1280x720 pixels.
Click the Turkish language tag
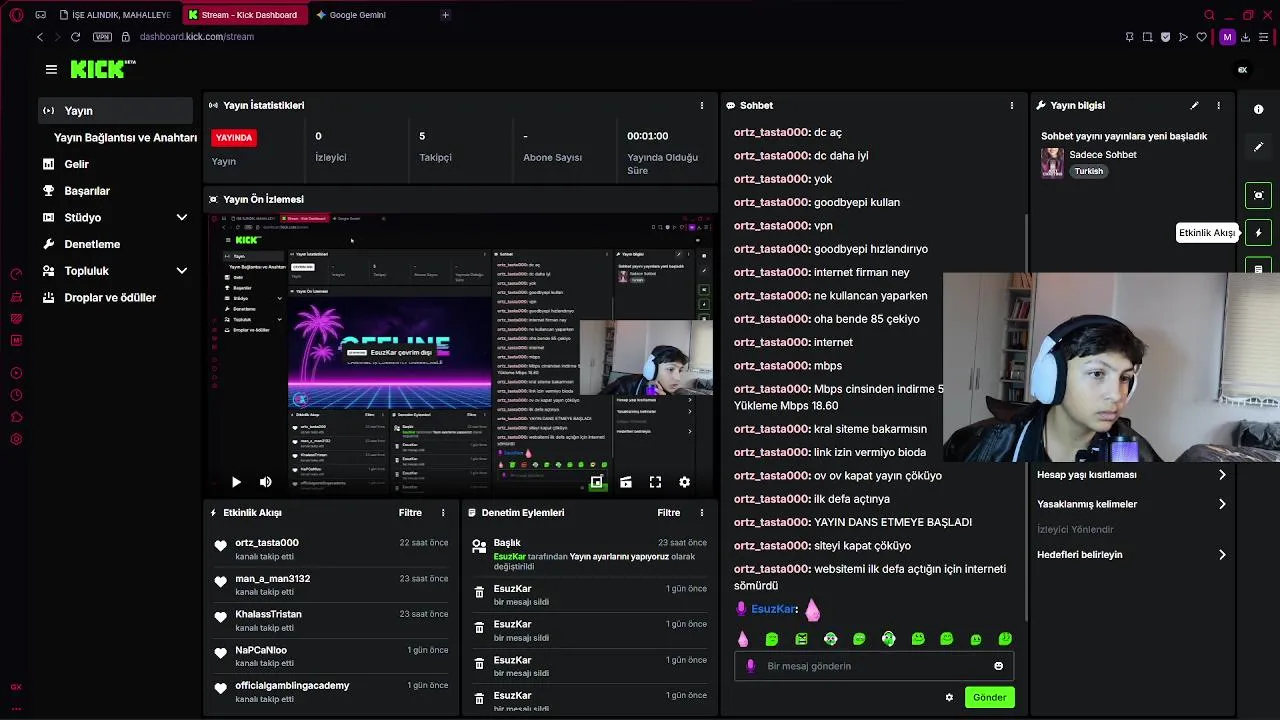pyautogui.click(x=1088, y=171)
